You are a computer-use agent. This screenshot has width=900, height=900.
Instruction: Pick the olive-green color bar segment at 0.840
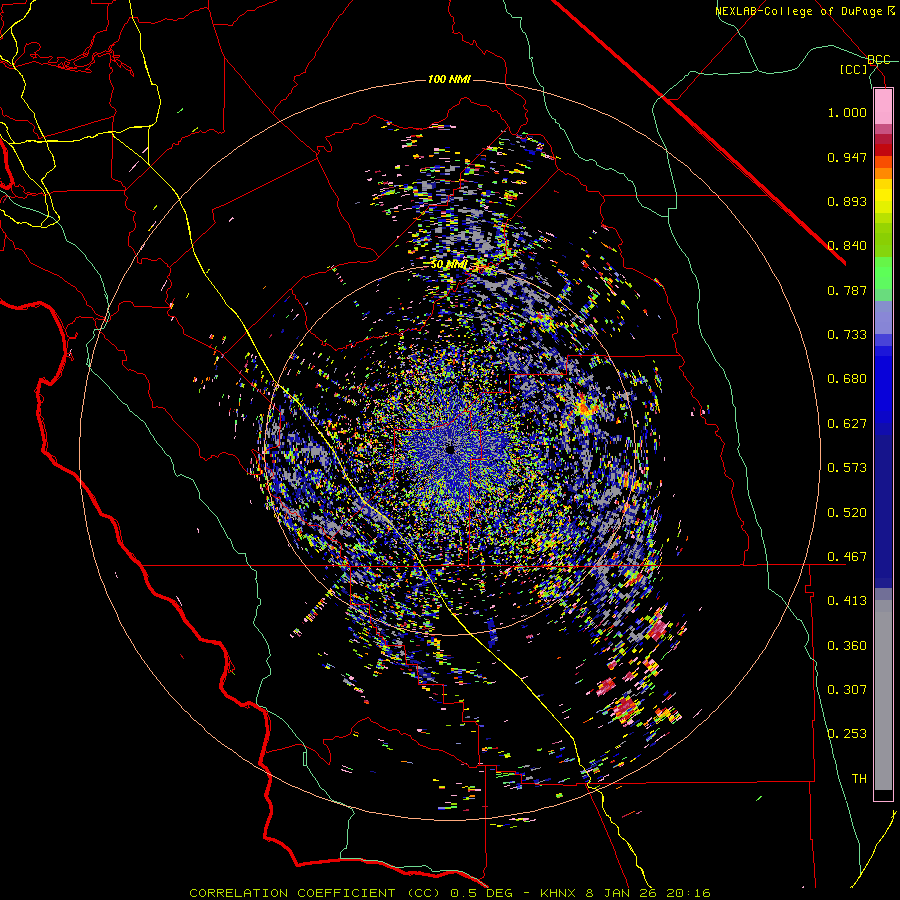point(883,240)
